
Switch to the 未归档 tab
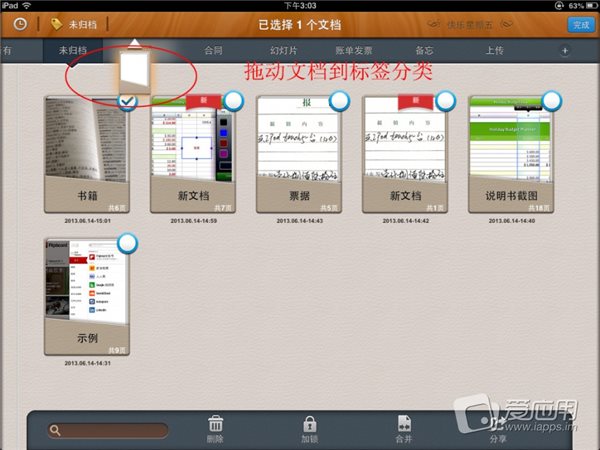tap(73, 50)
